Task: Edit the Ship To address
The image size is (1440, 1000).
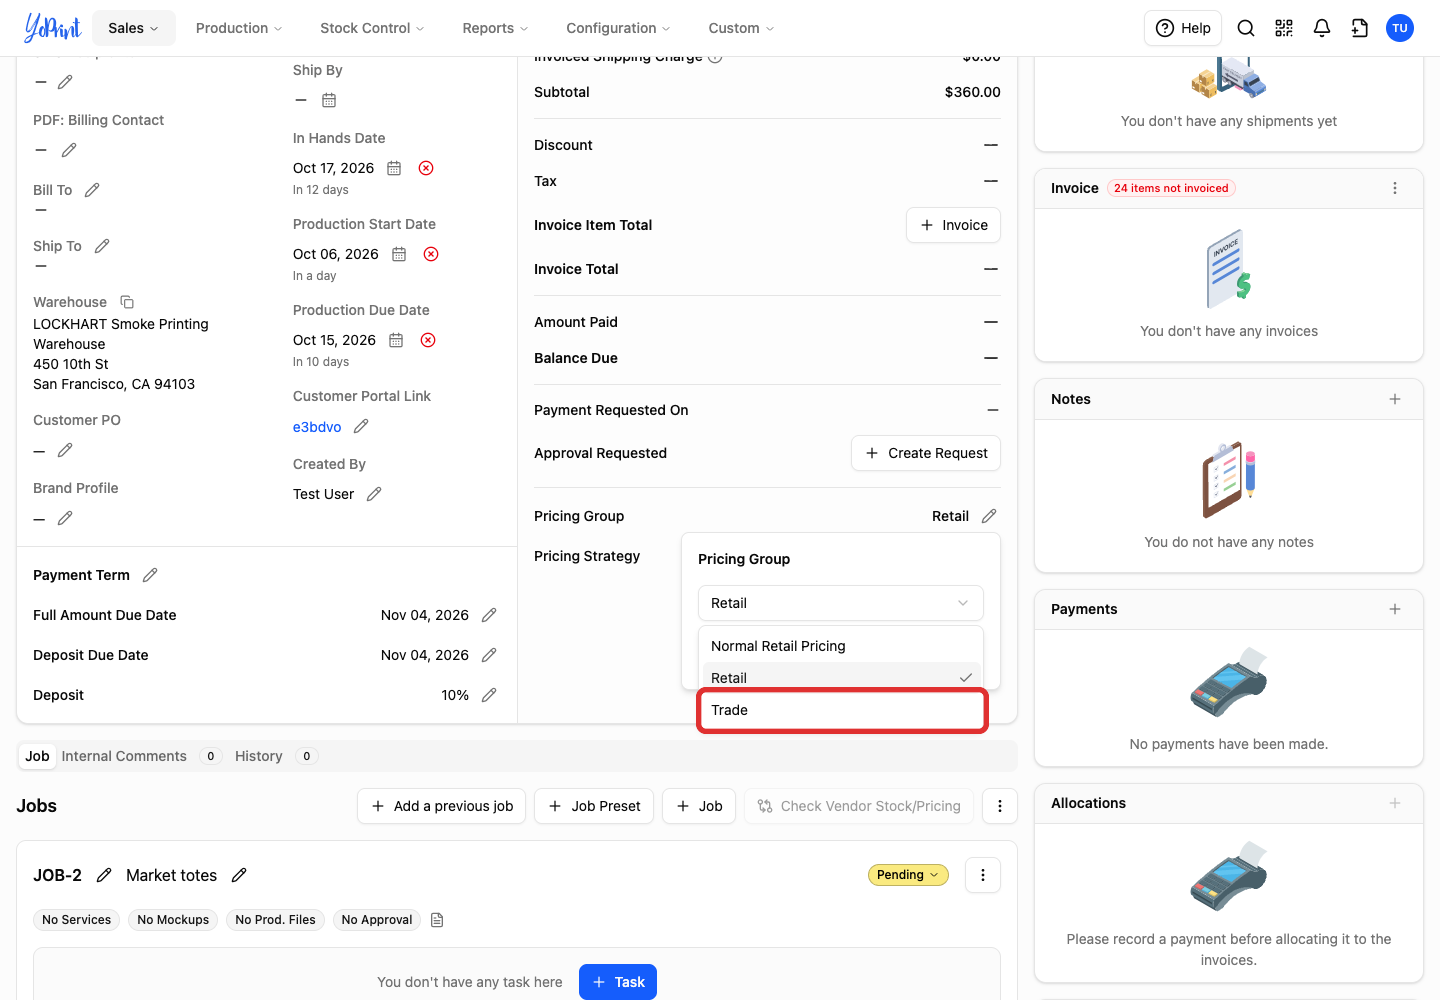Action: coord(102,246)
